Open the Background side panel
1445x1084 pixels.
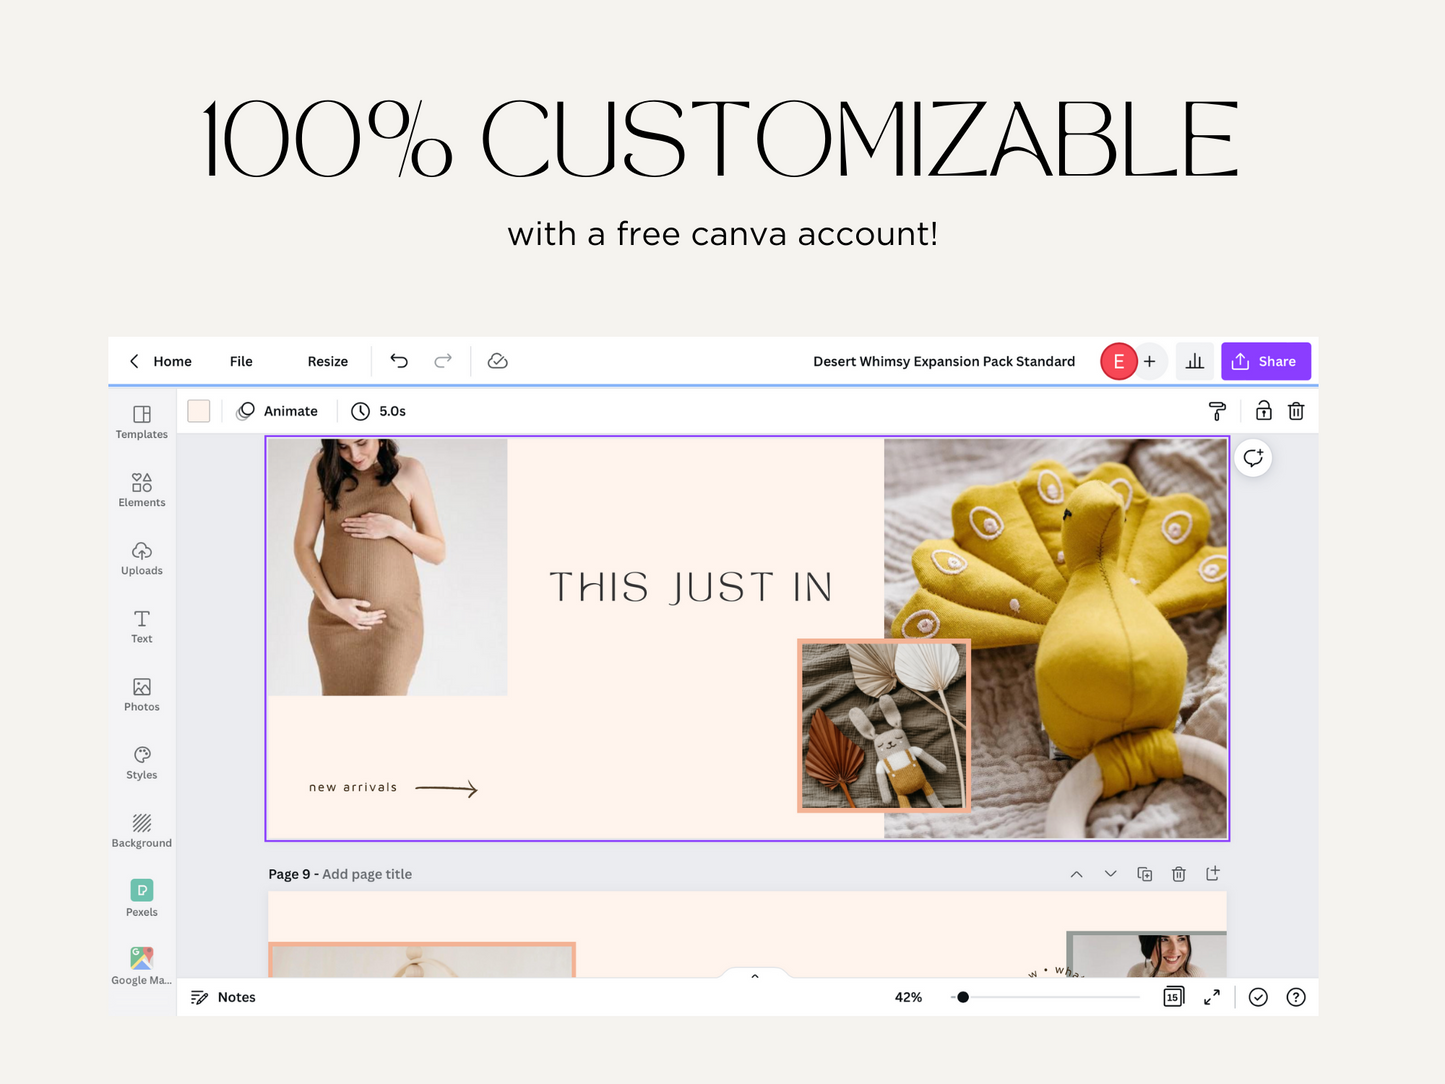(x=142, y=830)
